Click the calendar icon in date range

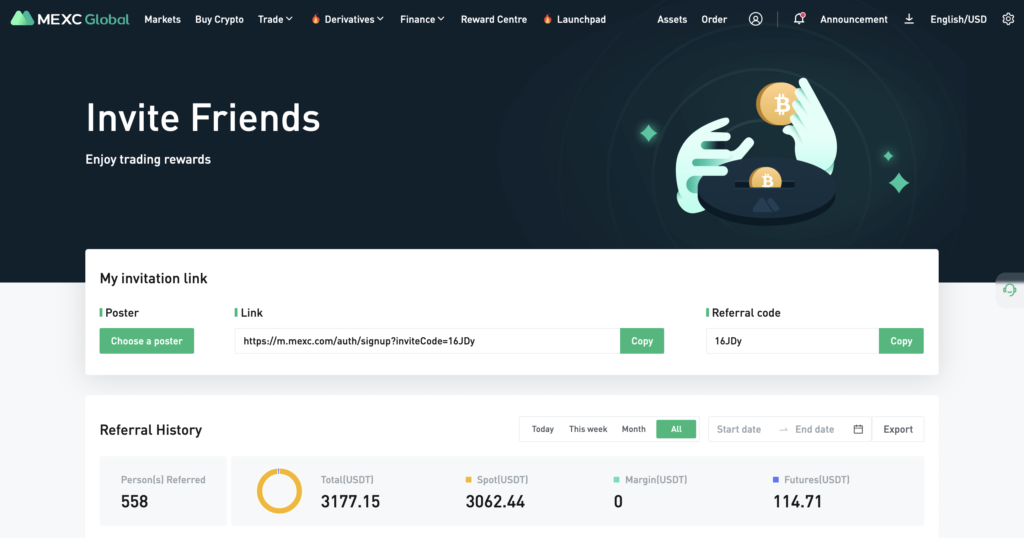coord(858,429)
